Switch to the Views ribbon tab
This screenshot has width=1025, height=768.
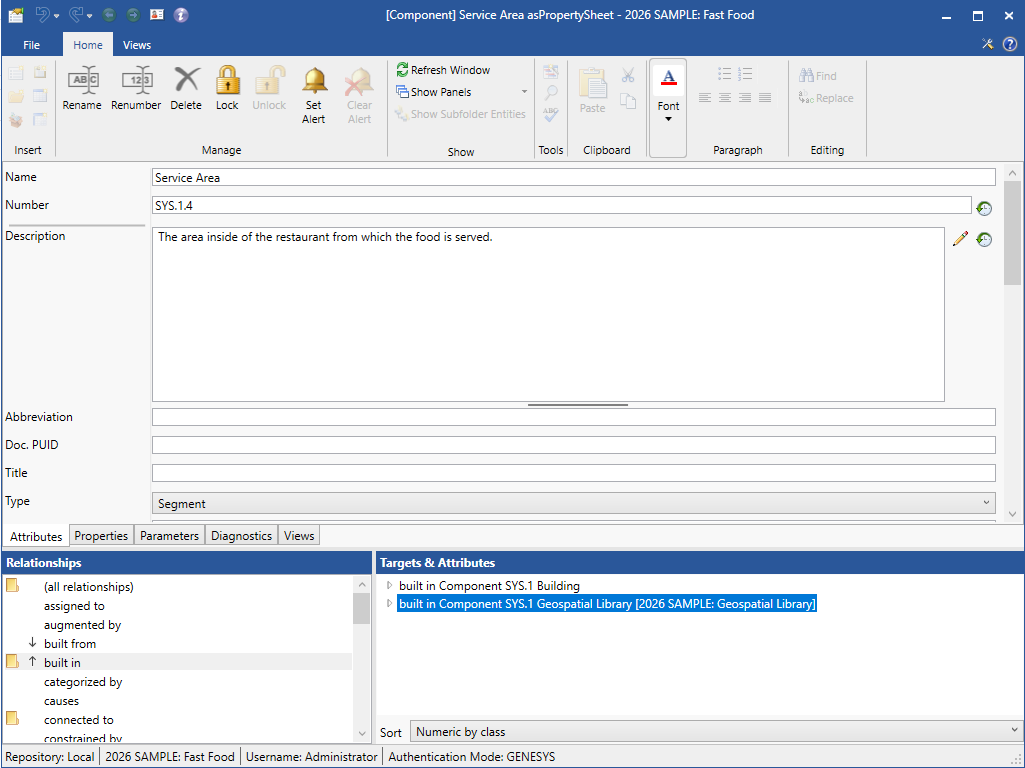tap(137, 45)
